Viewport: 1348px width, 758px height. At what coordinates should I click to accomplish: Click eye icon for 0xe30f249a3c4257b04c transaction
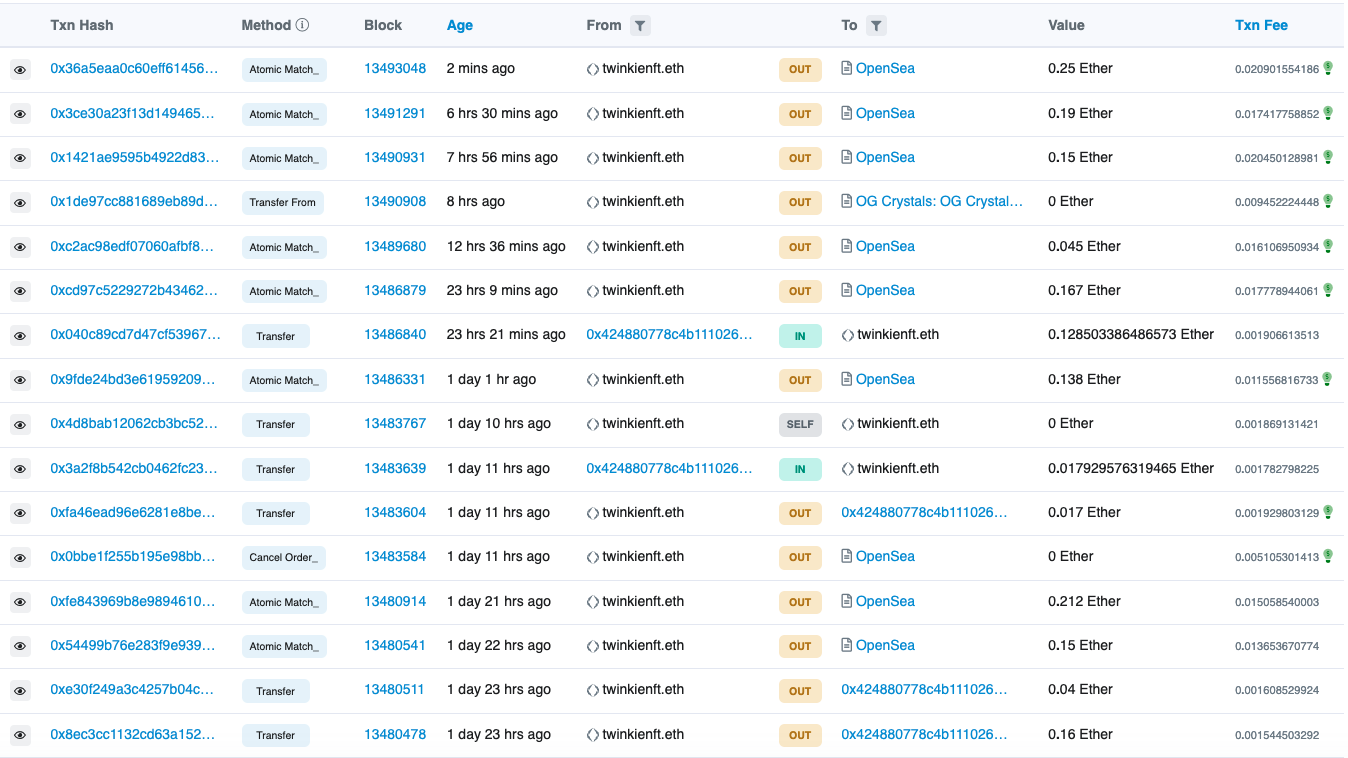pos(20,691)
